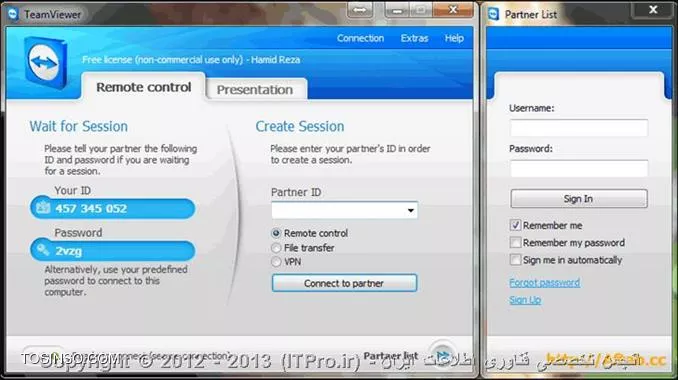The height and width of the screenshot is (380, 678).
Task: Minimize the TeamViewer window
Action: tap(397, 10)
